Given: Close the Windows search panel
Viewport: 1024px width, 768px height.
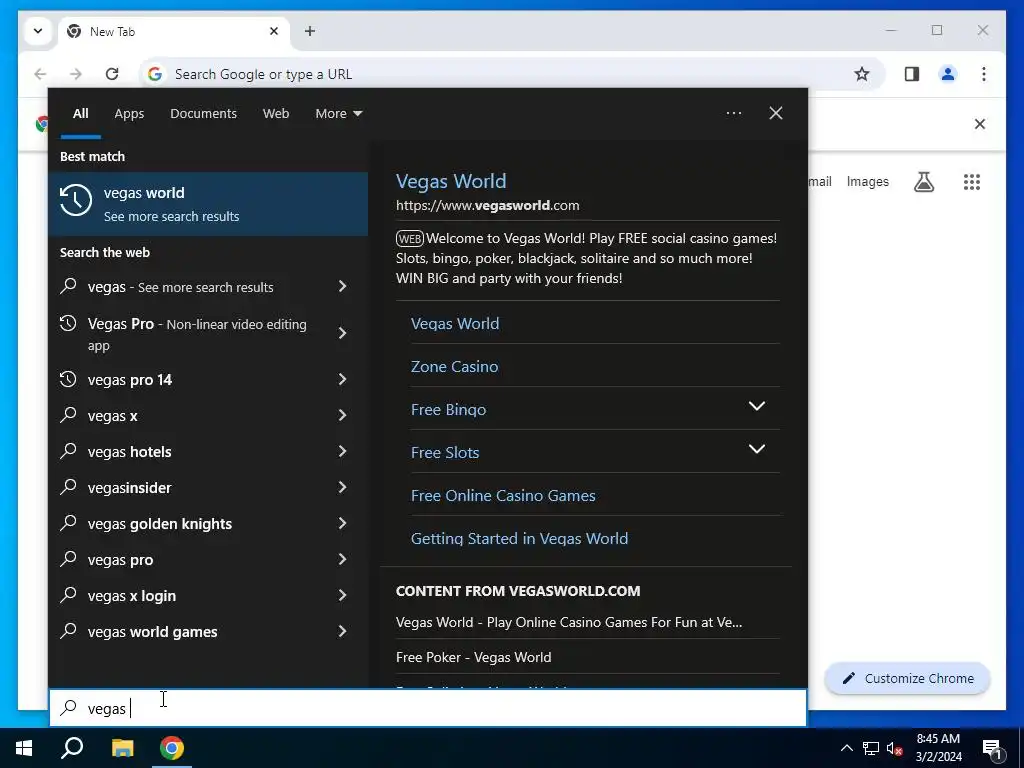Looking at the screenshot, I should (x=775, y=113).
